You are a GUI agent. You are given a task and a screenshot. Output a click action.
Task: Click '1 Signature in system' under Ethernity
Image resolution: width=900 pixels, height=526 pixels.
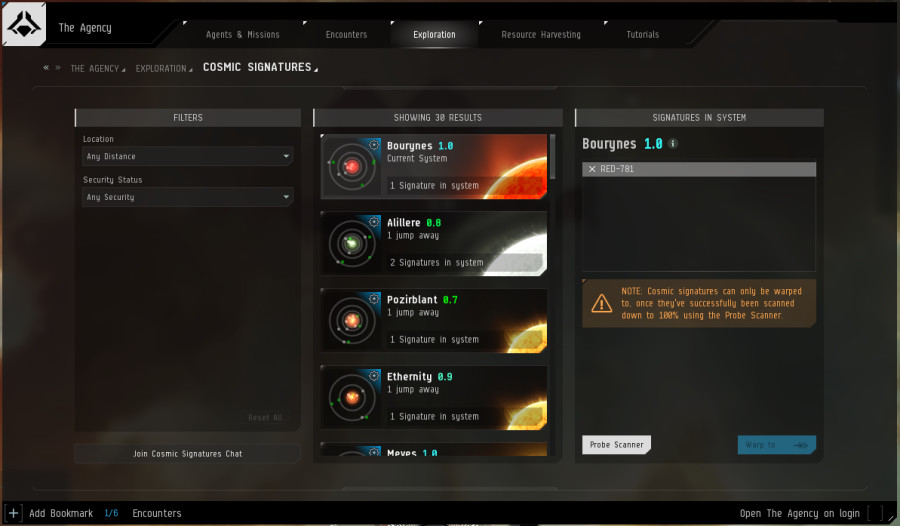pos(434,416)
